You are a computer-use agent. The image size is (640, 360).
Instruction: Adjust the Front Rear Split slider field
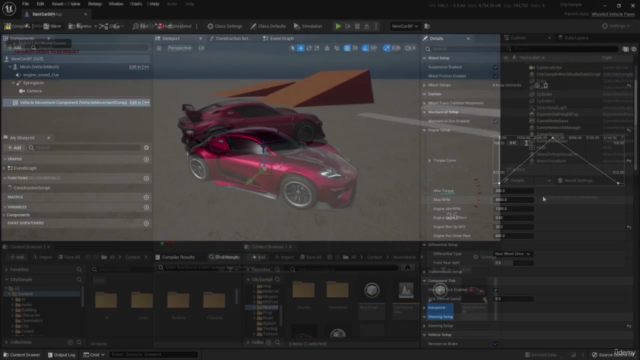coord(513,263)
